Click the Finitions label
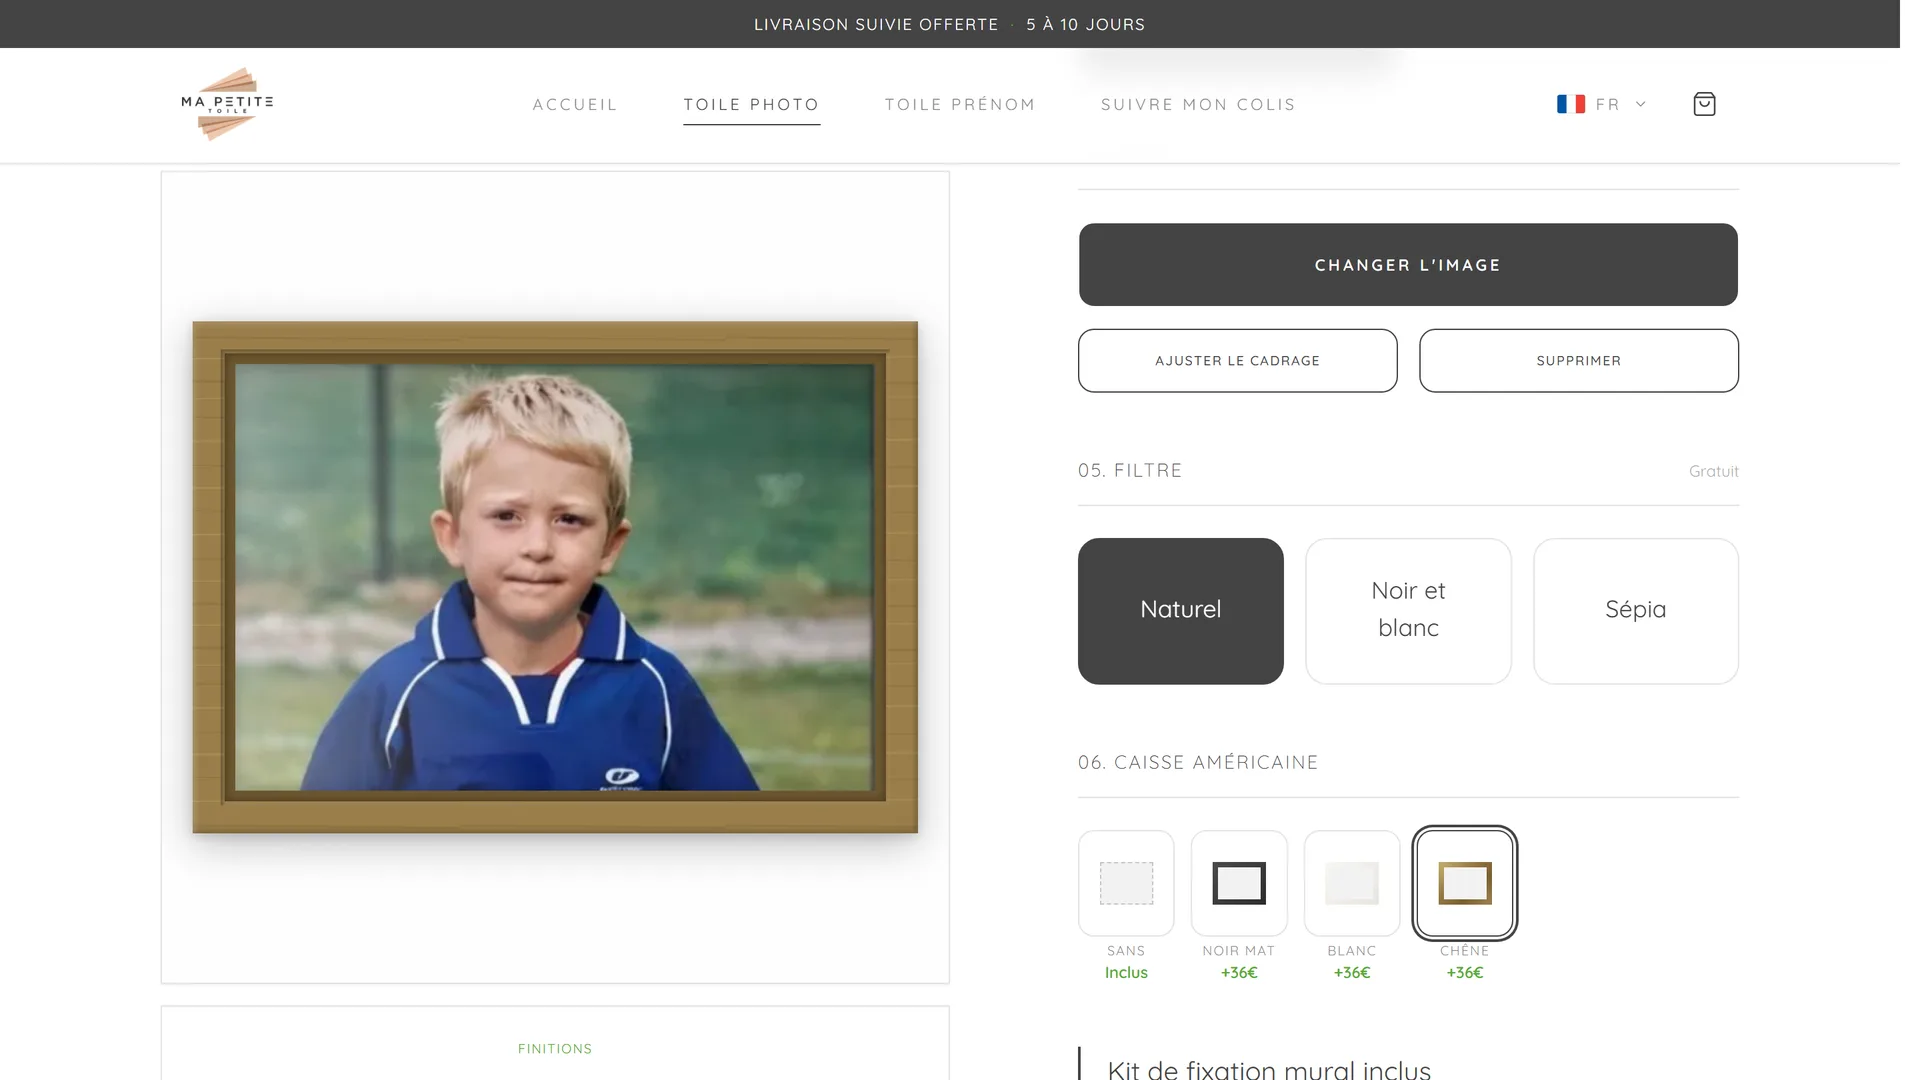 (555, 1049)
